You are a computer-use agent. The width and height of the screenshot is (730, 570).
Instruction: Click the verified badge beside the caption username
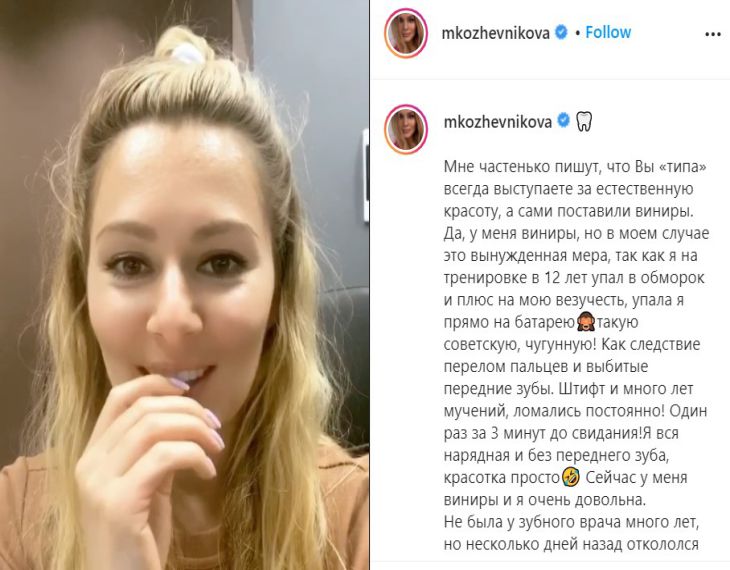[564, 121]
